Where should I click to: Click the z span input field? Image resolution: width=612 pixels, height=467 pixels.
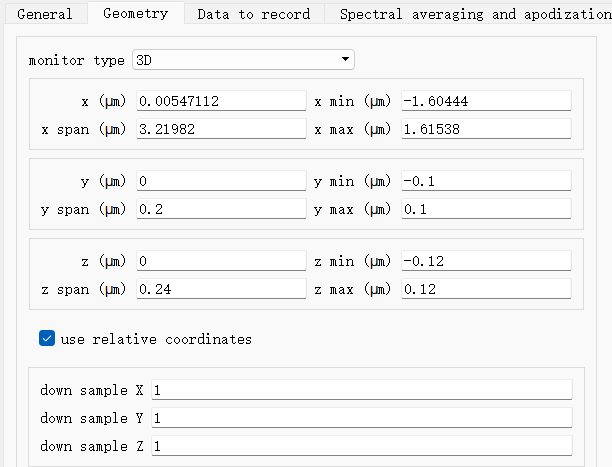[x=221, y=289]
